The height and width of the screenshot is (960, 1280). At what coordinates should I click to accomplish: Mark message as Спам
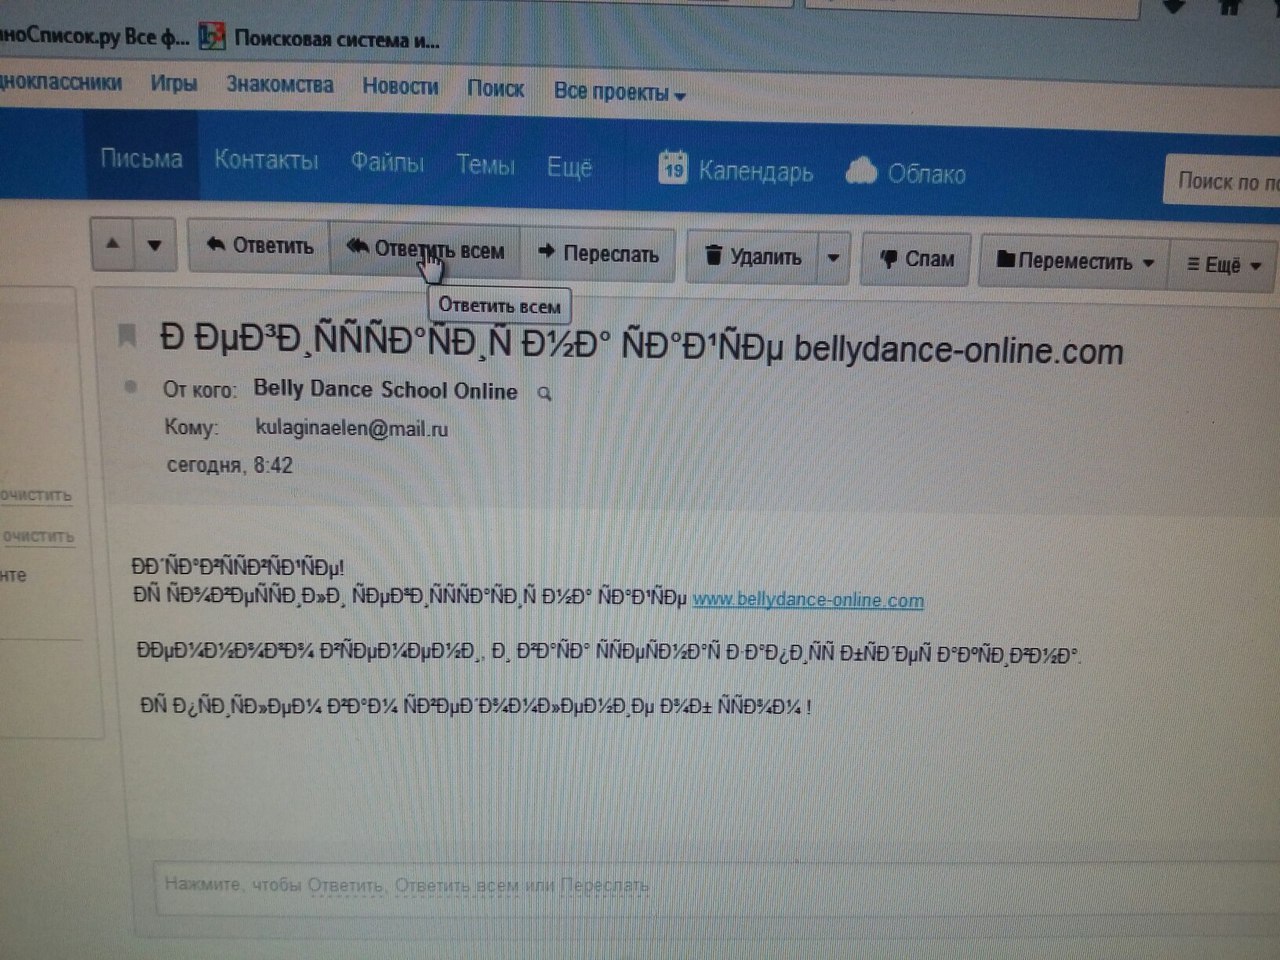[916, 259]
